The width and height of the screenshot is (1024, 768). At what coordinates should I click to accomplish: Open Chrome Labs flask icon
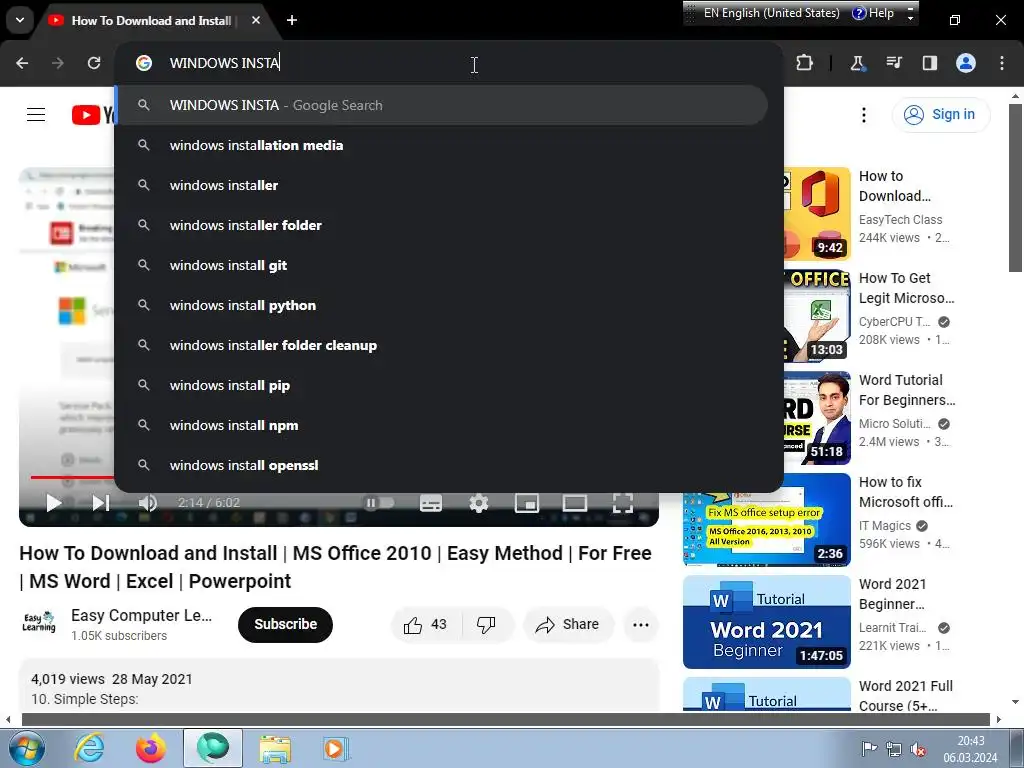point(857,63)
